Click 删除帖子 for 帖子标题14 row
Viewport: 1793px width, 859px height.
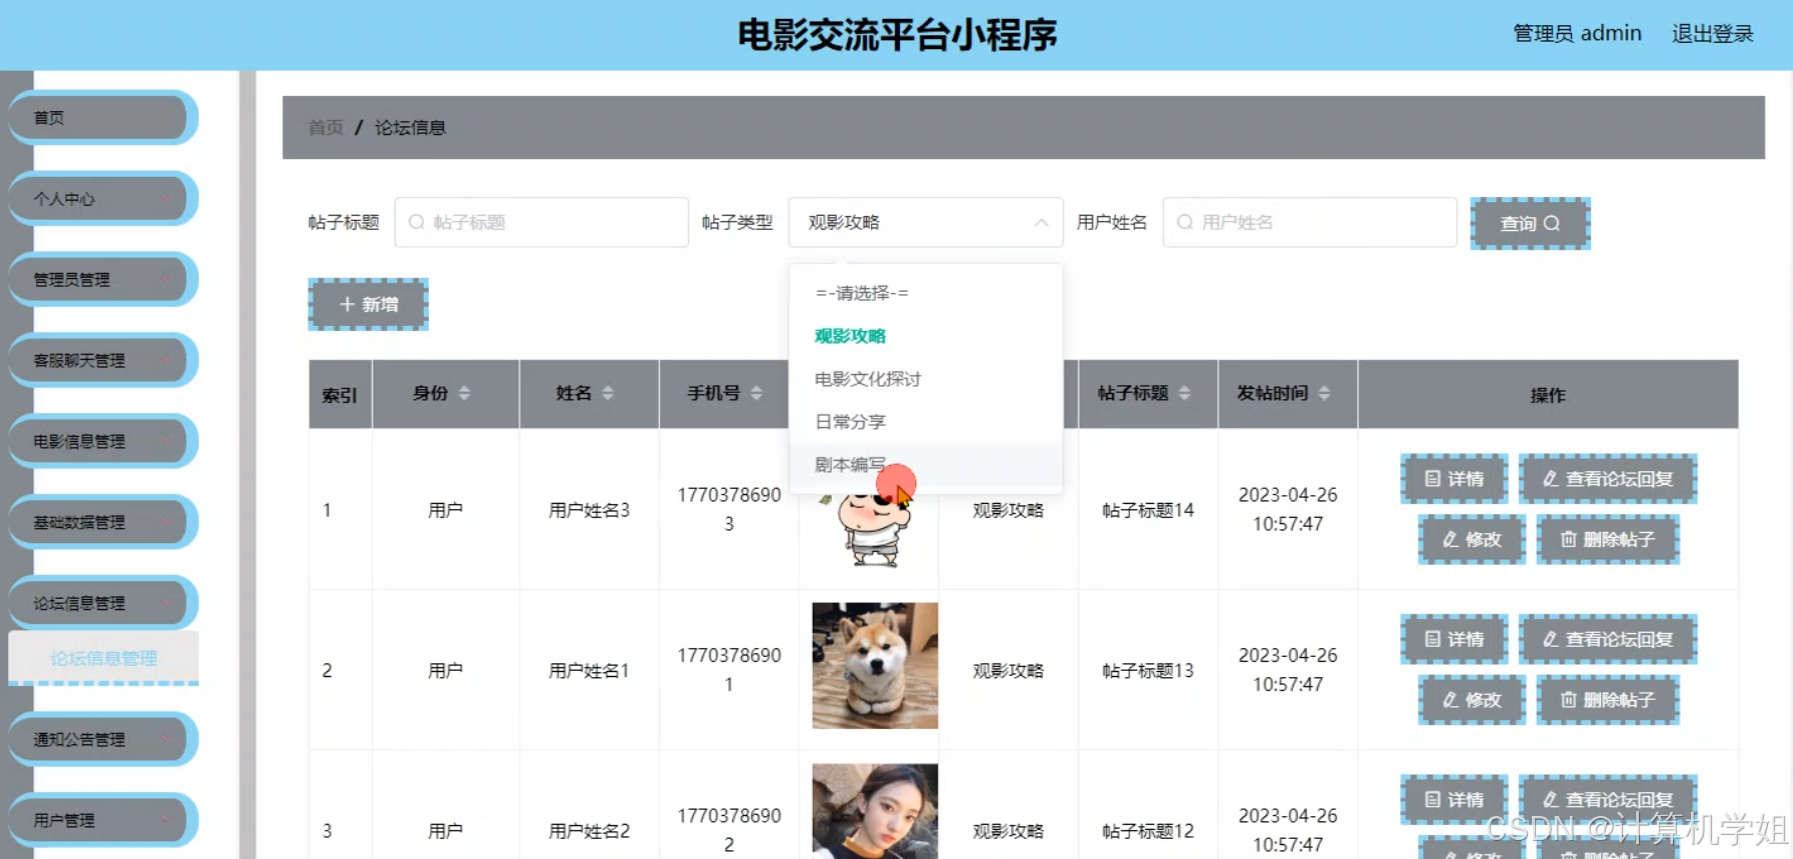[x=1608, y=539]
